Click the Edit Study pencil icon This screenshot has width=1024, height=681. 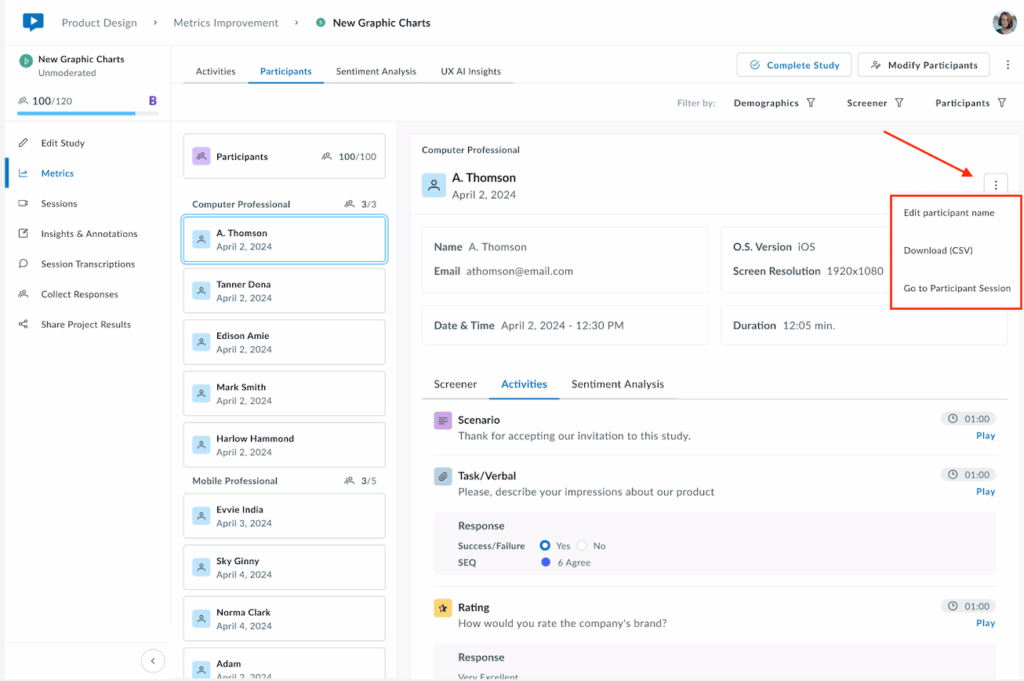[23, 143]
